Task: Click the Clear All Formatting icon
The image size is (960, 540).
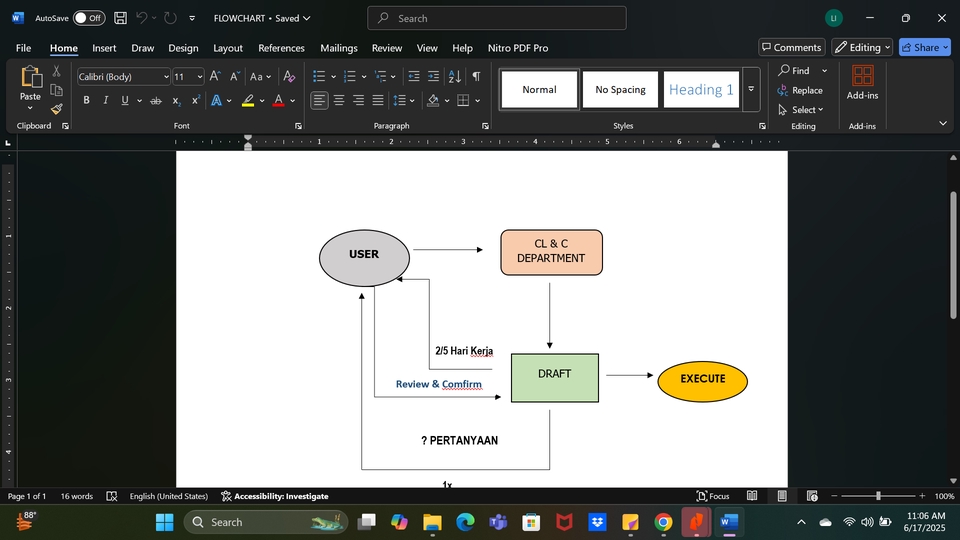Action: tap(289, 76)
